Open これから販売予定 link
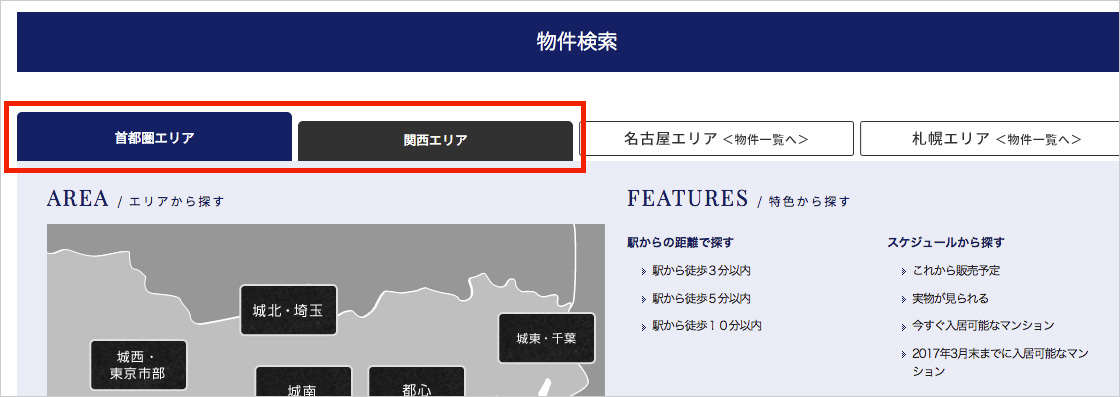1120x397 pixels. [x=956, y=271]
